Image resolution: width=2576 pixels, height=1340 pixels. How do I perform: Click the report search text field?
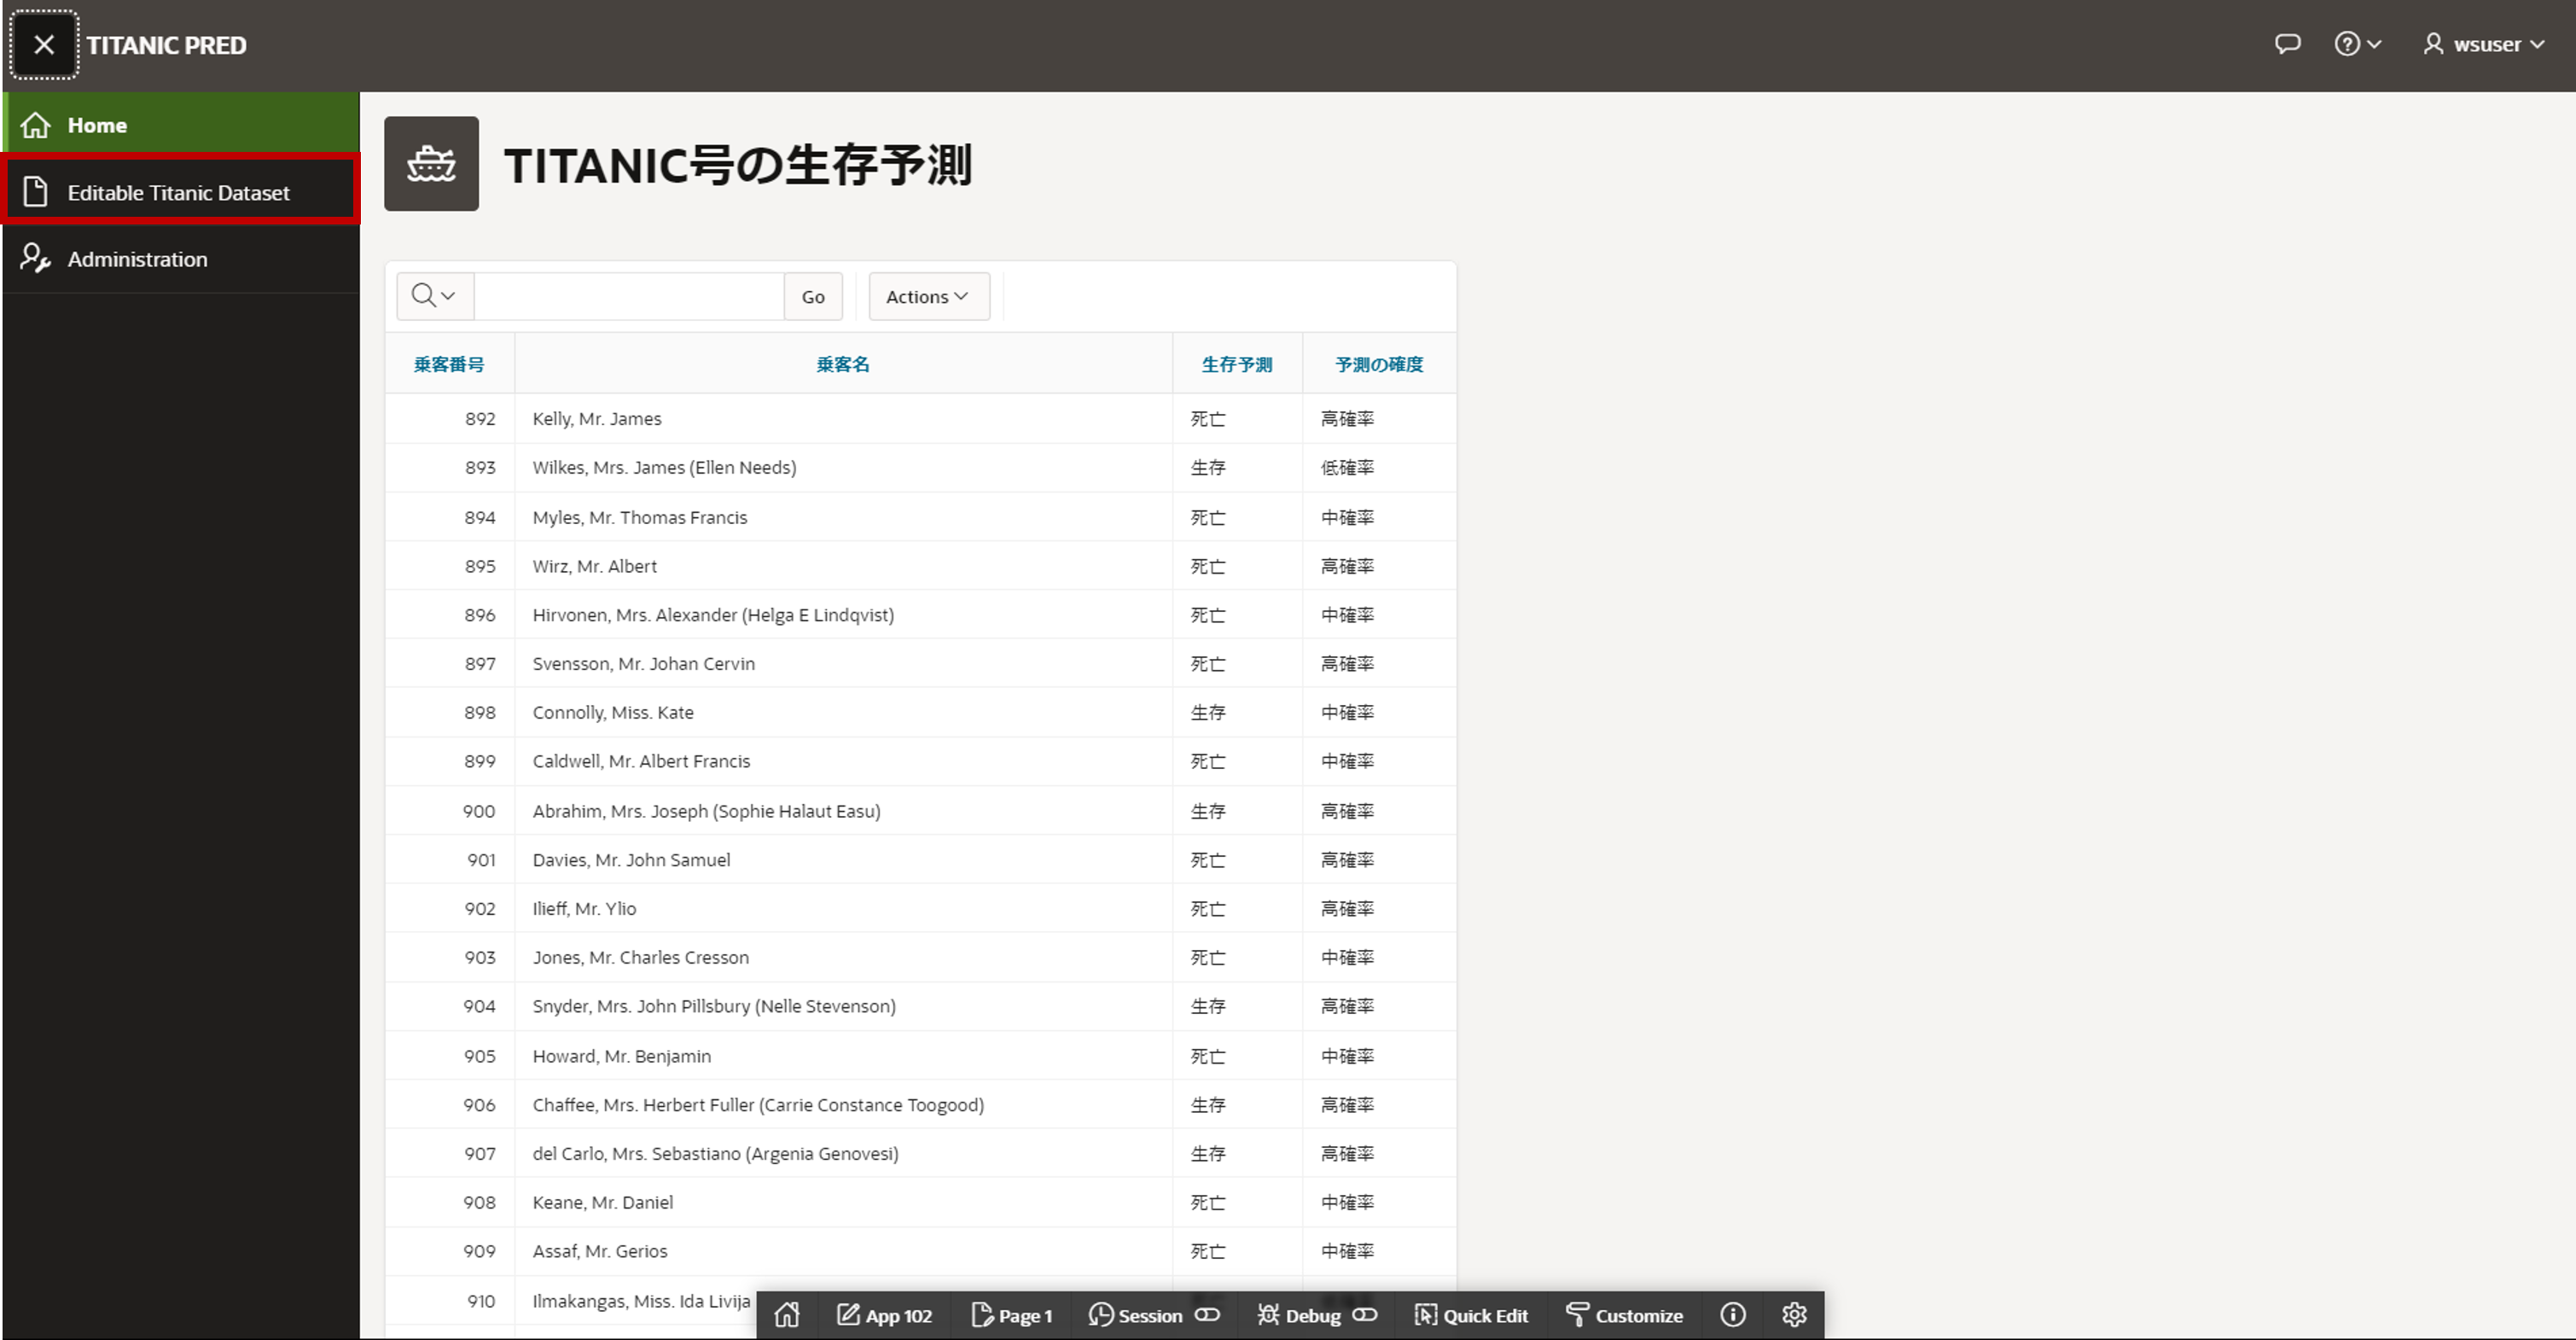(x=628, y=296)
